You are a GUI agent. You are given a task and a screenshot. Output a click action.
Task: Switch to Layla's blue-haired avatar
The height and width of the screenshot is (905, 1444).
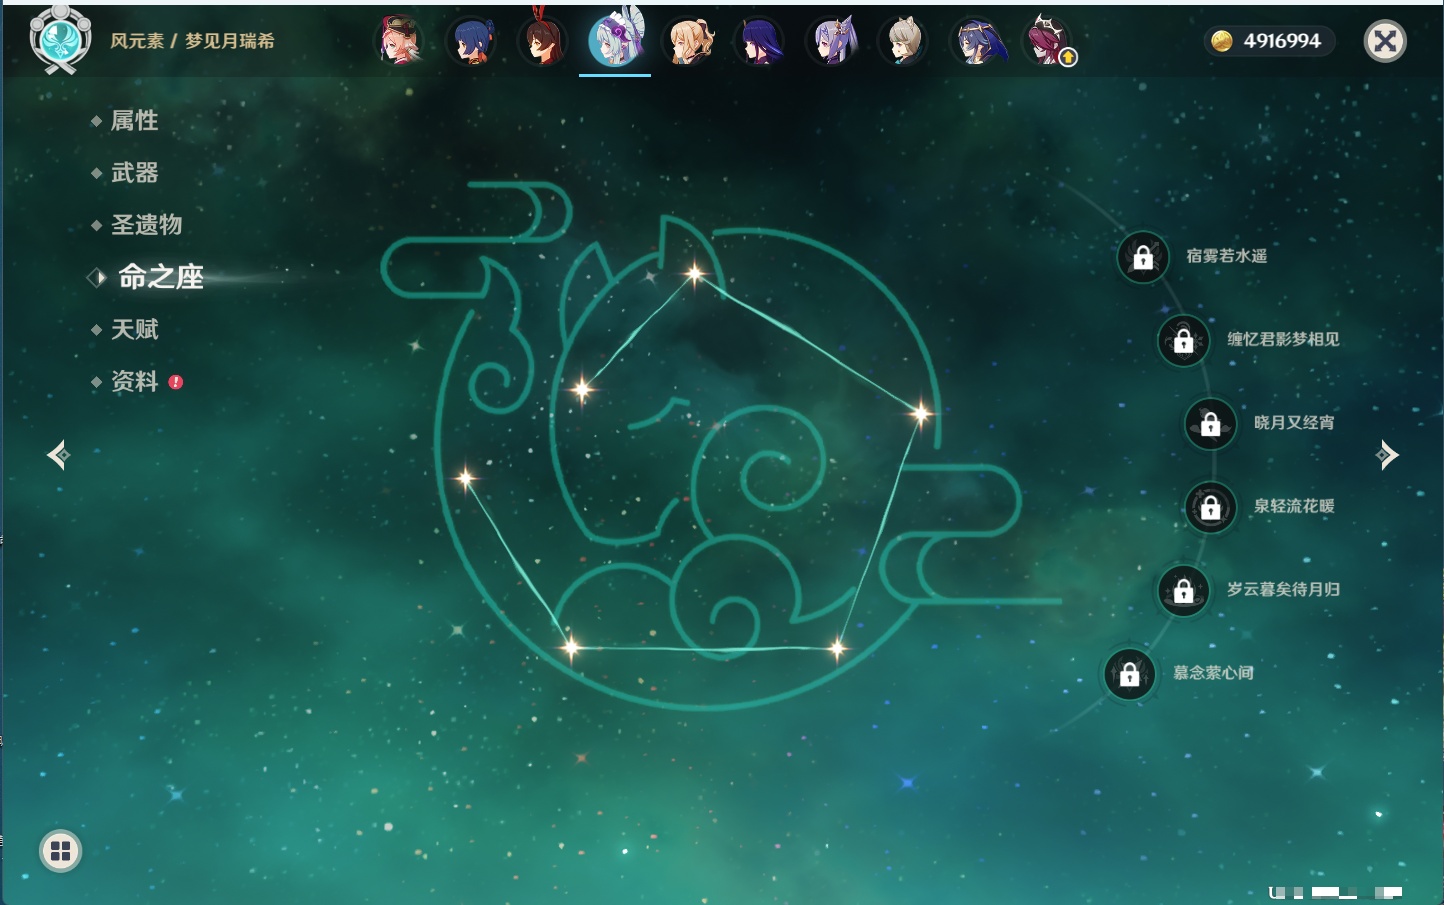[x=976, y=41]
